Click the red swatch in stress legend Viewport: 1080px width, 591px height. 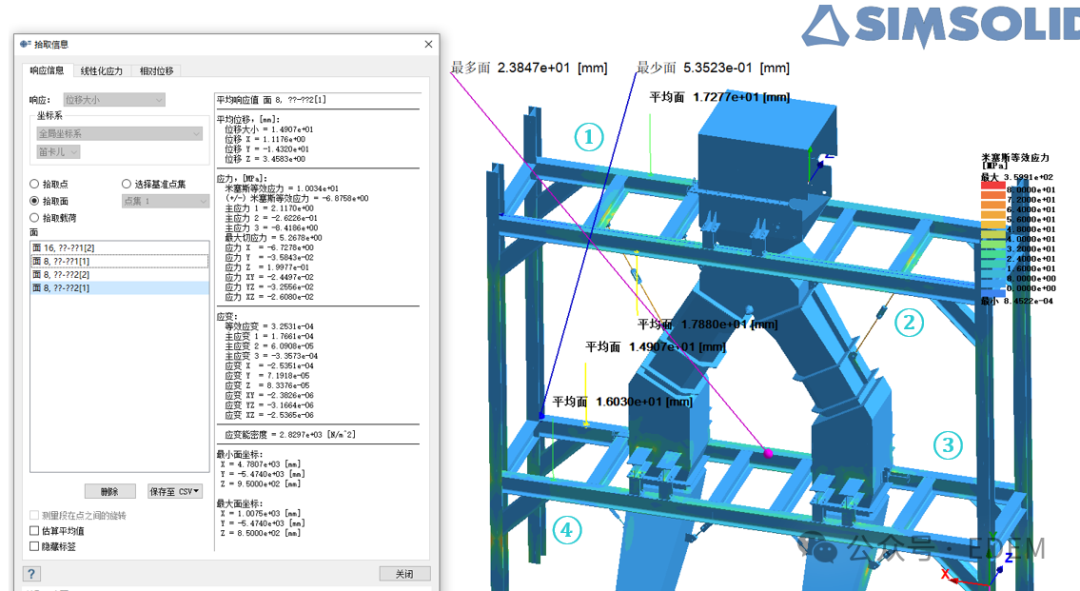tap(992, 185)
